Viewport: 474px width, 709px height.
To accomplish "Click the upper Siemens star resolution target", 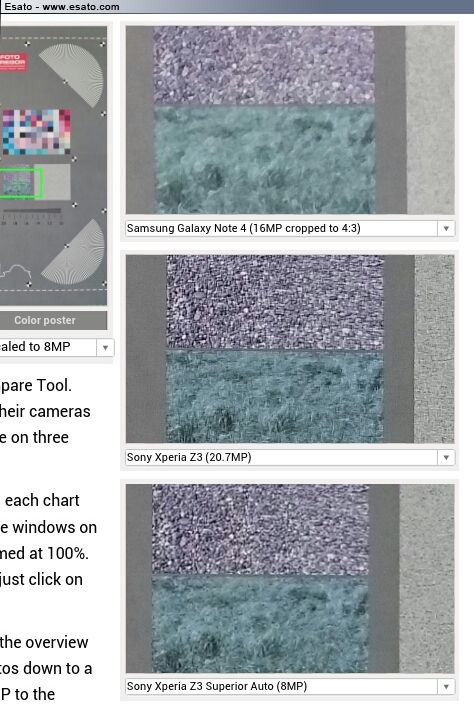I will pos(71,76).
